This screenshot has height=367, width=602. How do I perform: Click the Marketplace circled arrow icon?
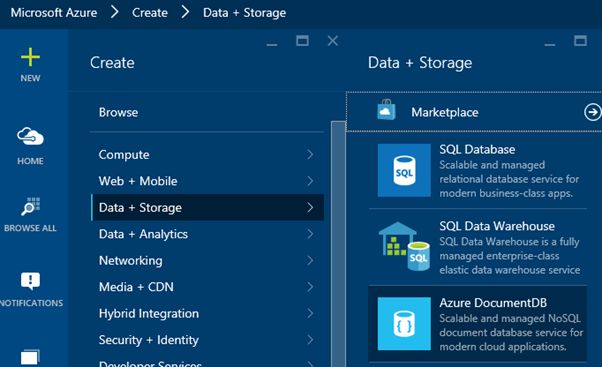click(x=593, y=112)
